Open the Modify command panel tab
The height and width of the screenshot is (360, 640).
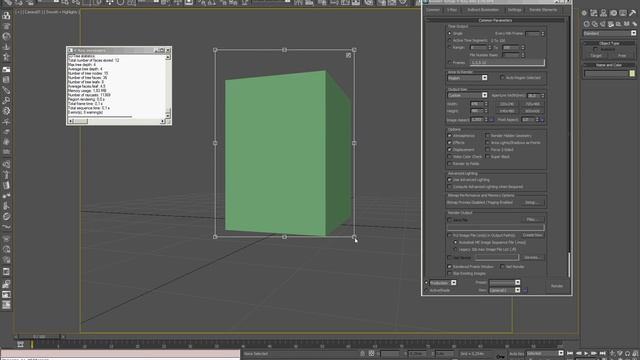594,13
